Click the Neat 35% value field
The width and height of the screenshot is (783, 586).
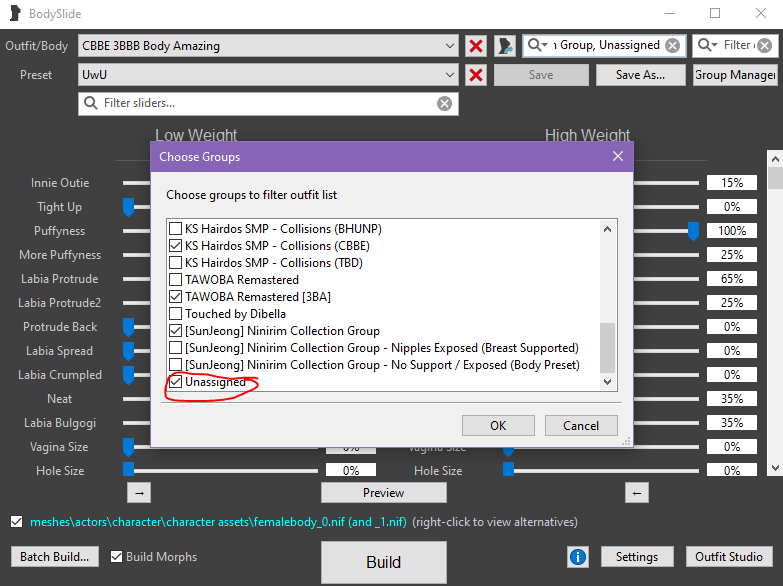[x=732, y=399]
